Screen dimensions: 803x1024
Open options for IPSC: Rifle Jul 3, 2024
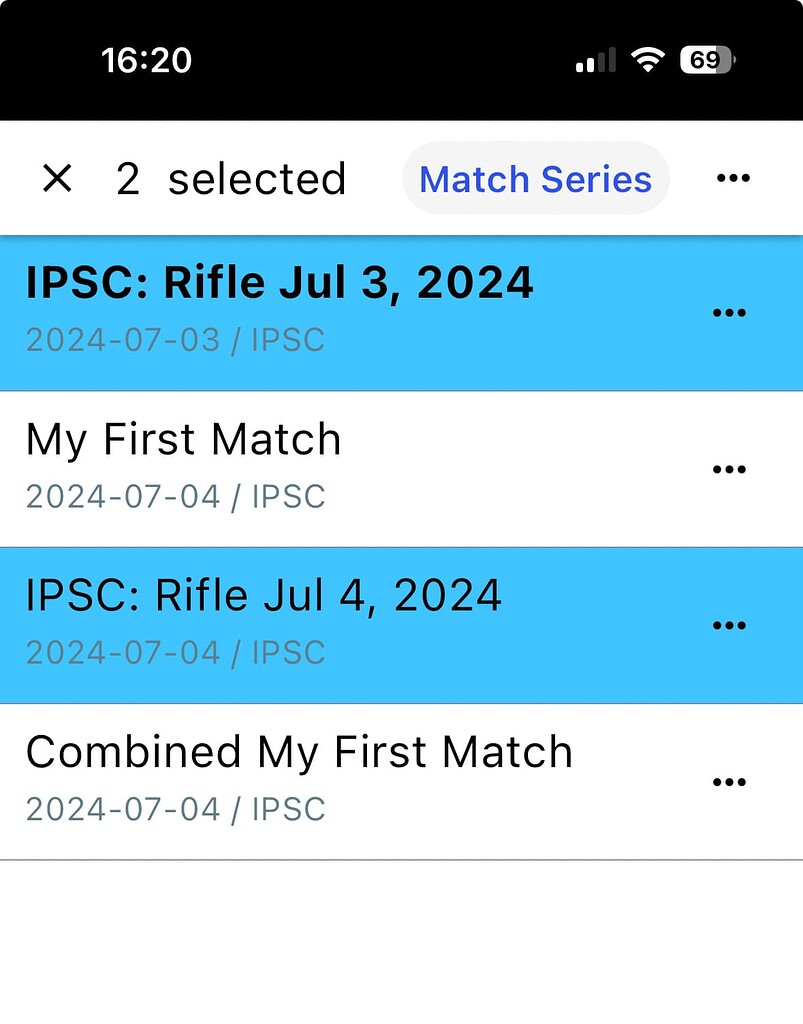[x=729, y=313]
